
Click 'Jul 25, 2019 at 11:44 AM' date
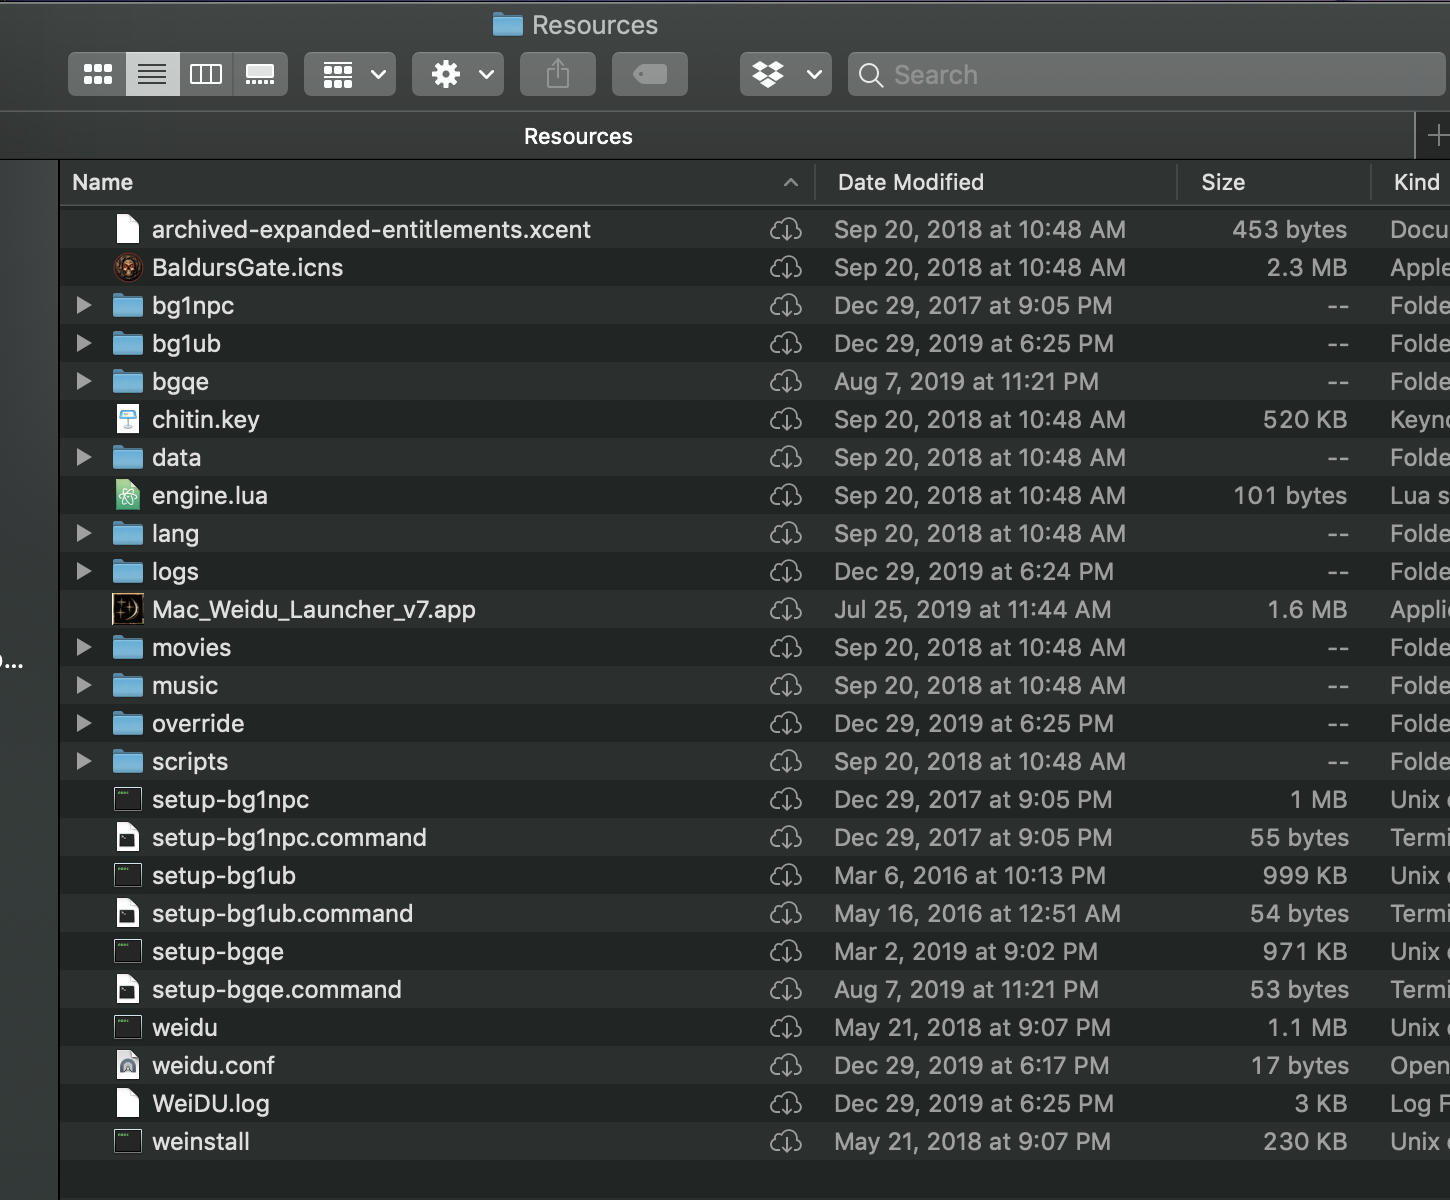[972, 609]
